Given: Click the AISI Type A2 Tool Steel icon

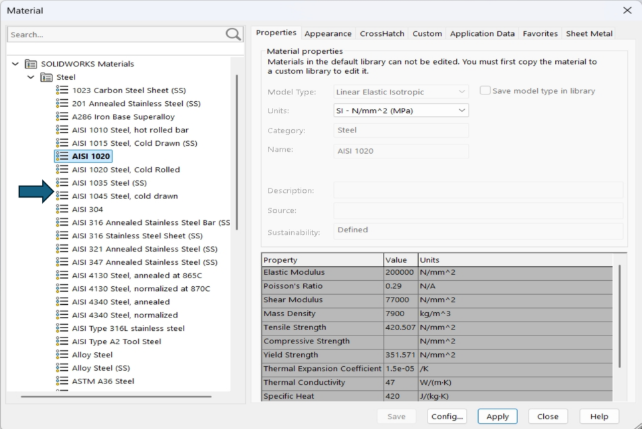Looking at the screenshot, I should click(x=62, y=342).
